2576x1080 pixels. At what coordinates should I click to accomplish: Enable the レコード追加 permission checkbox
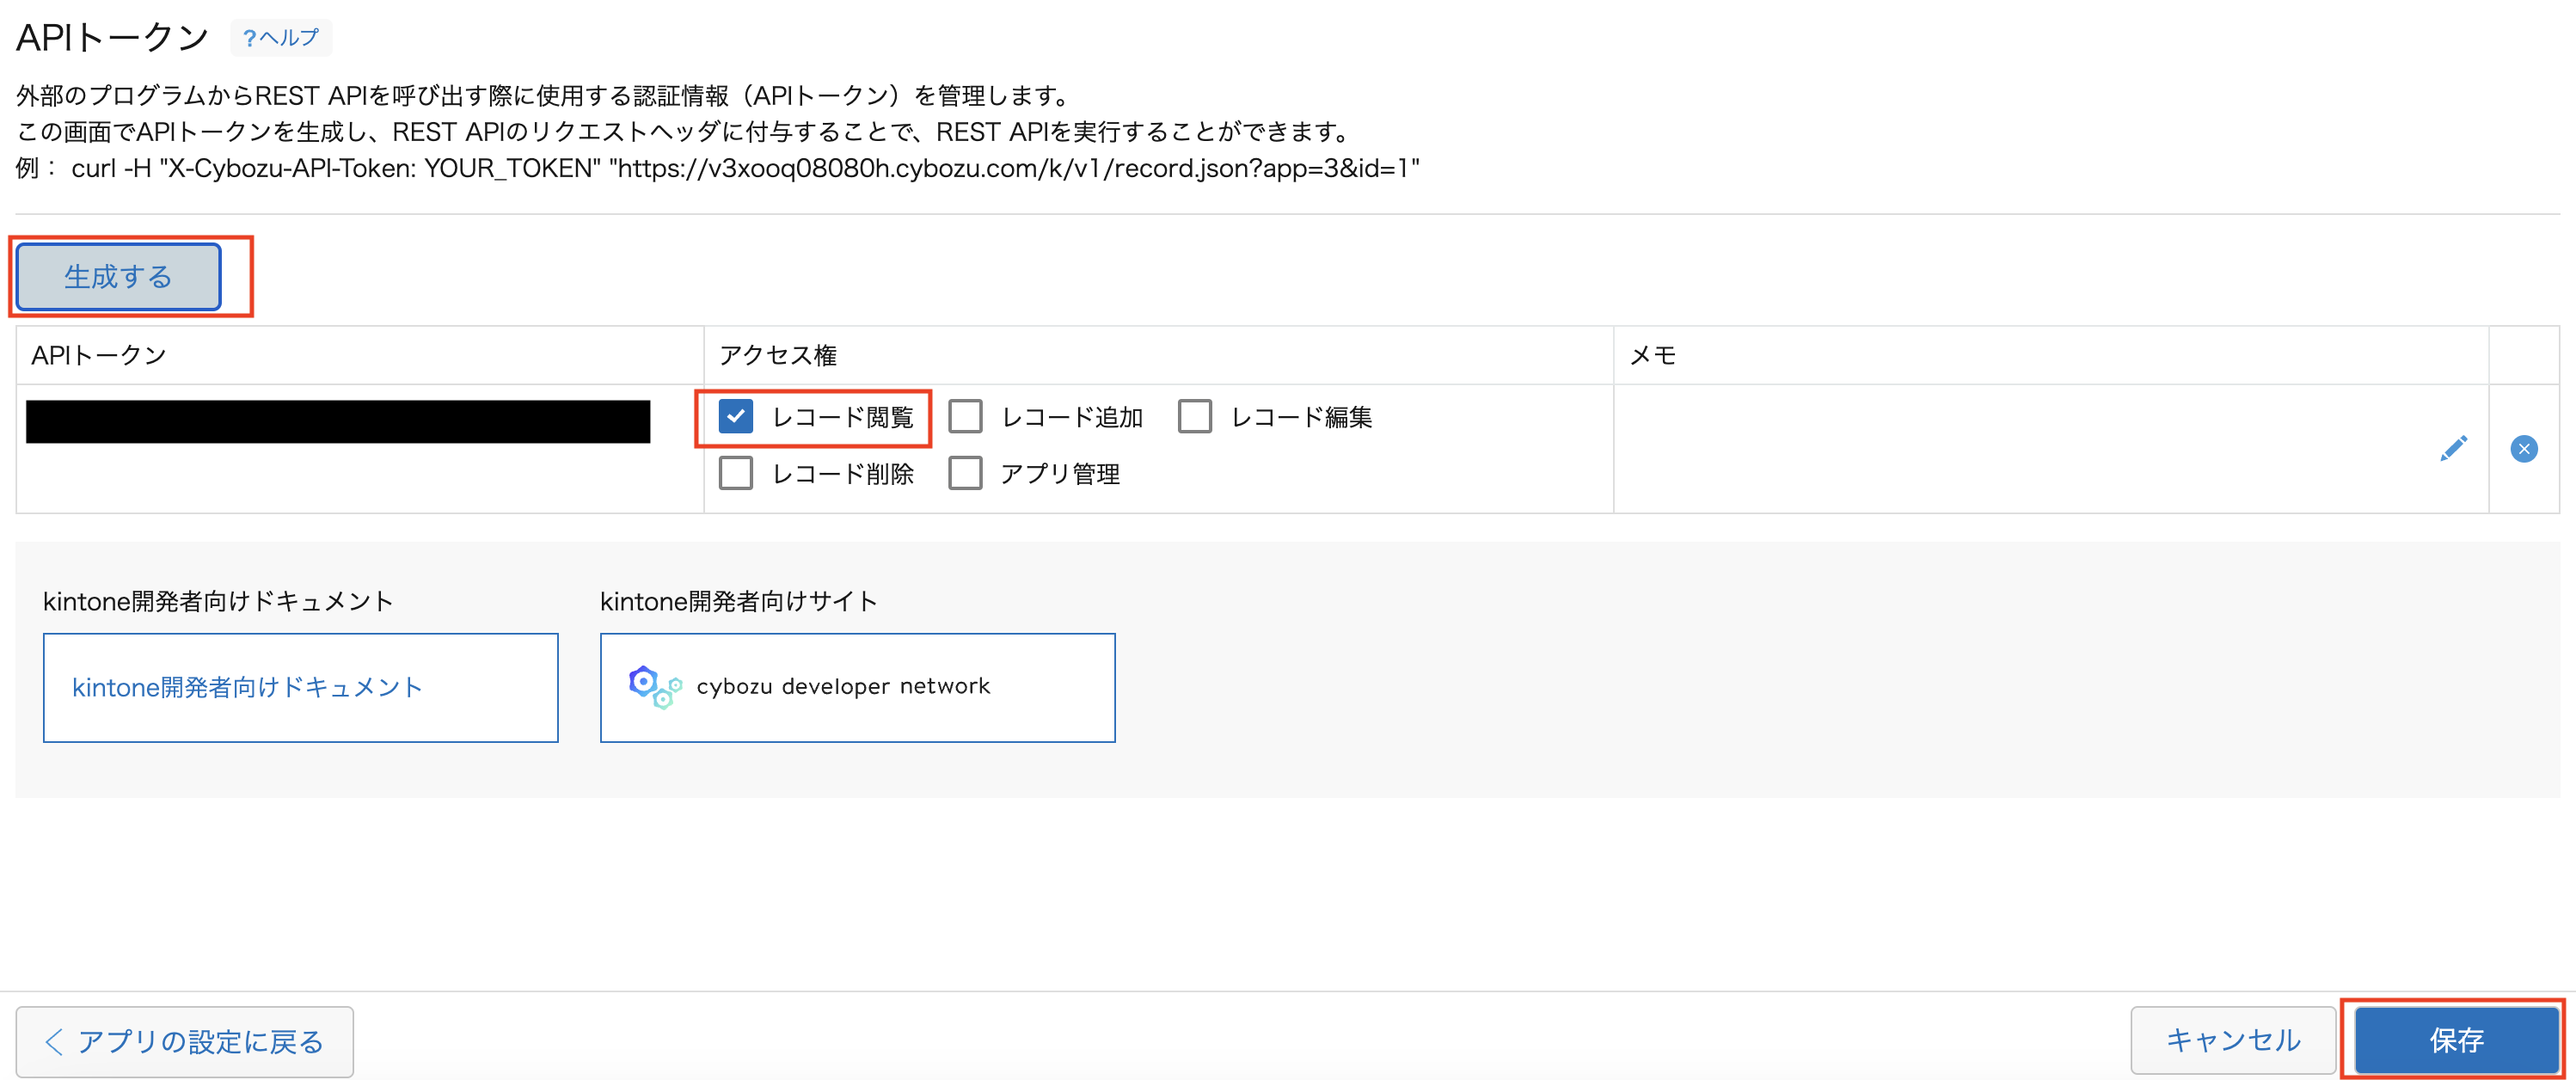(x=965, y=416)
